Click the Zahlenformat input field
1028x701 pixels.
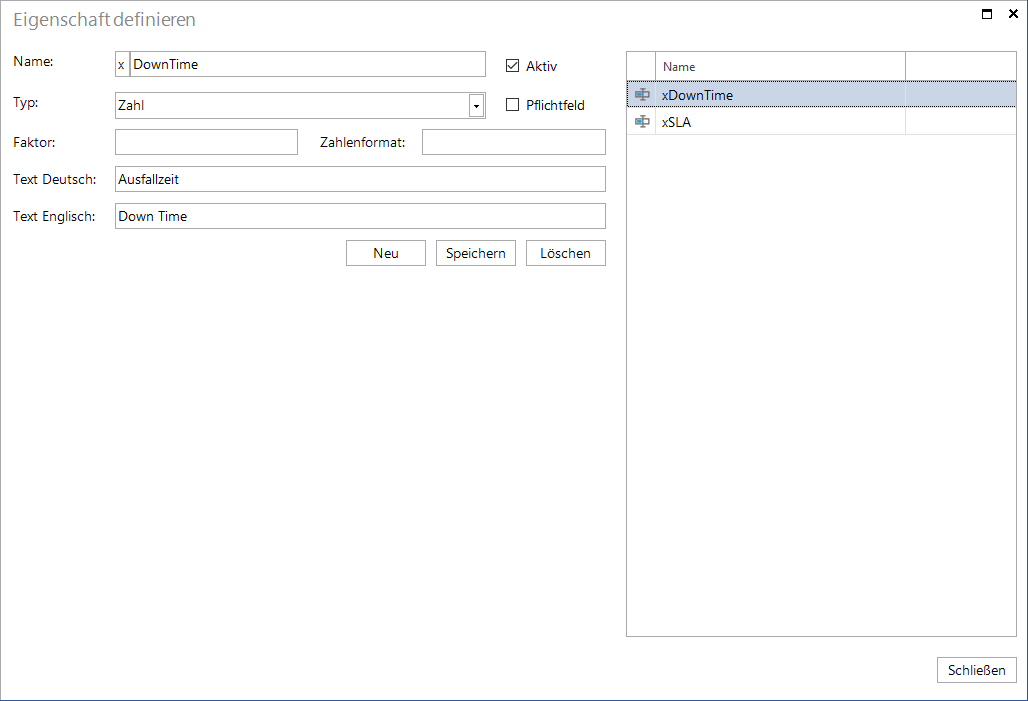[x=514, y=142]
